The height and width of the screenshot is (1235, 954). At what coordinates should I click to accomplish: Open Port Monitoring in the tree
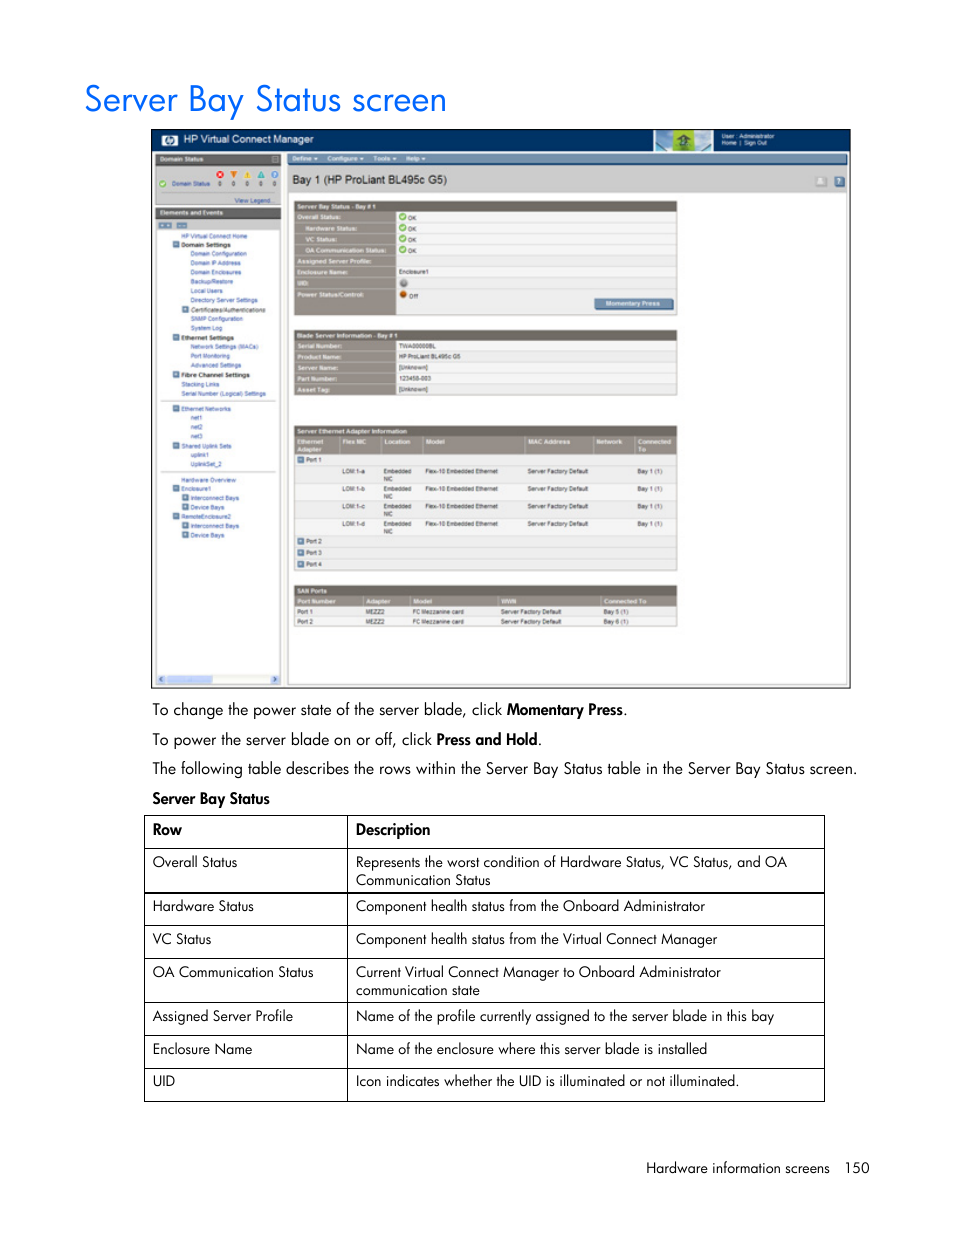point(210,356)
